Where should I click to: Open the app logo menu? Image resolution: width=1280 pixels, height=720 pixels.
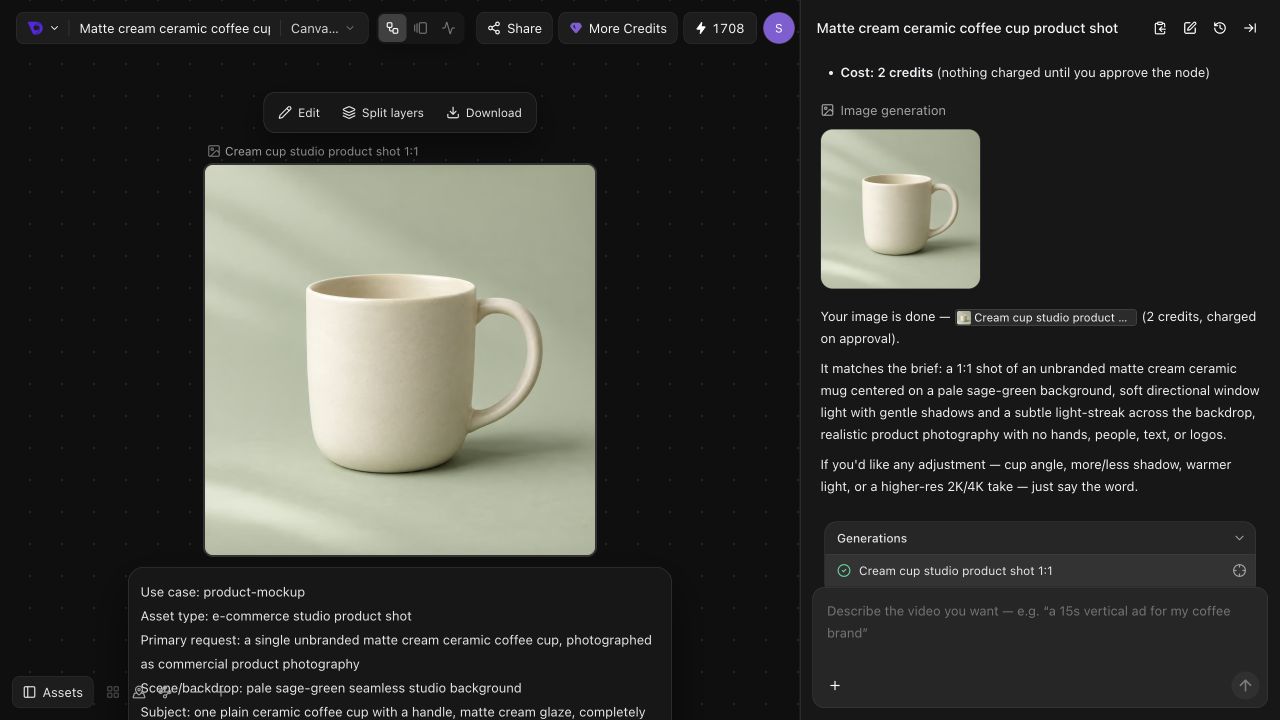click(x=42, y=28)
